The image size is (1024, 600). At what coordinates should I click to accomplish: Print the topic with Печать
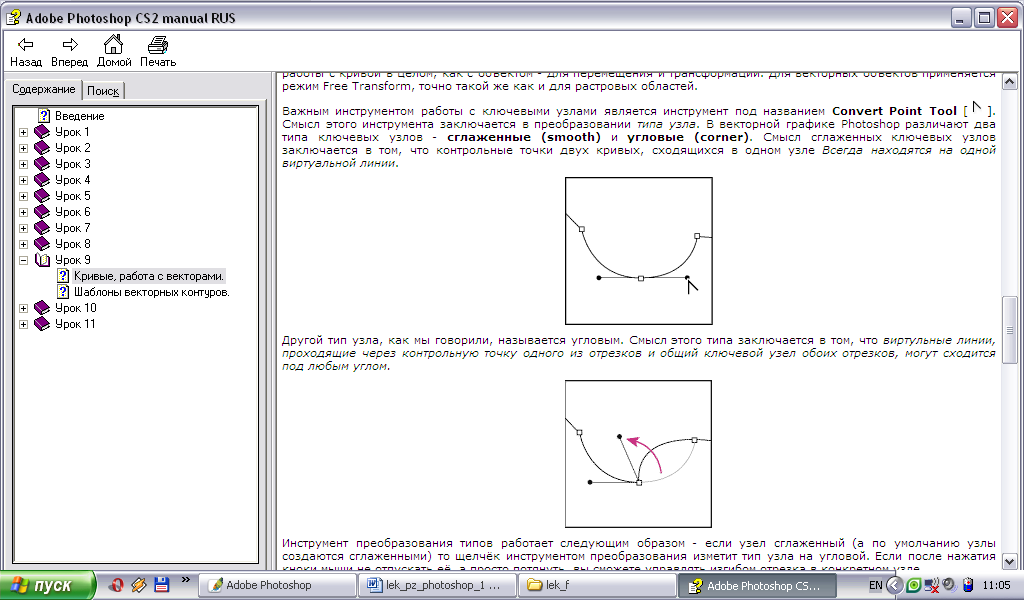(x=158, y=52)
